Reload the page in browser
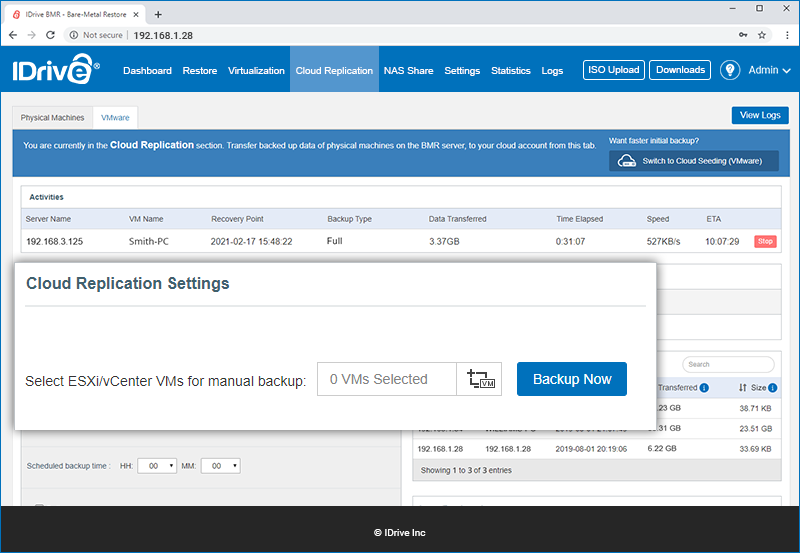 pyautogui.click(x=50, y=35)
